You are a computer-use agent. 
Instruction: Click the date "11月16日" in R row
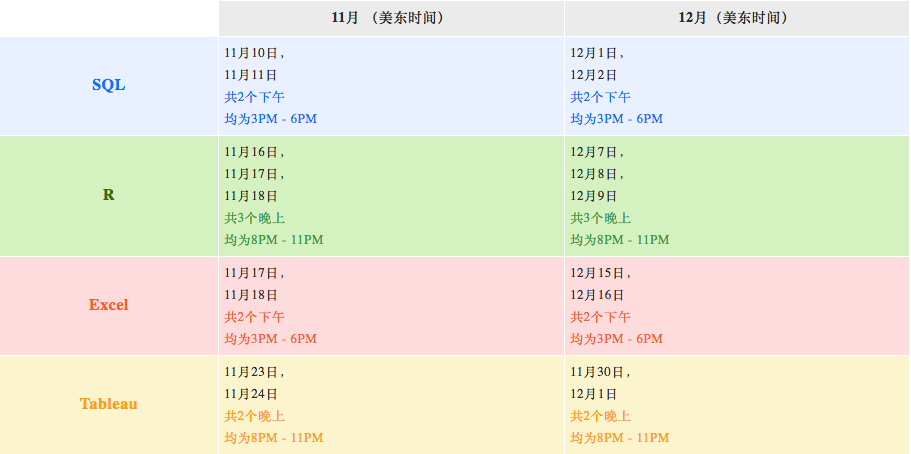tap(251, 152)
